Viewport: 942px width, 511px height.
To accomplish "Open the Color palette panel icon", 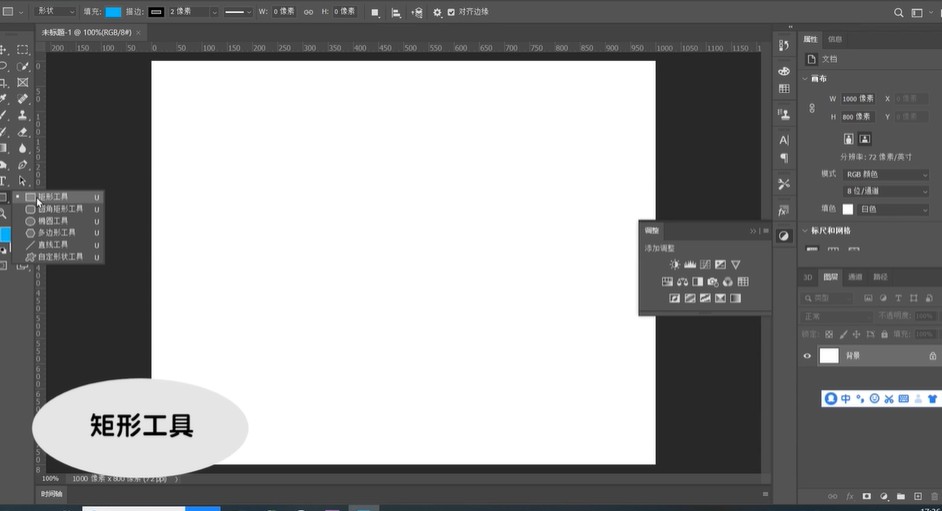I will click(x=784, y=71).
